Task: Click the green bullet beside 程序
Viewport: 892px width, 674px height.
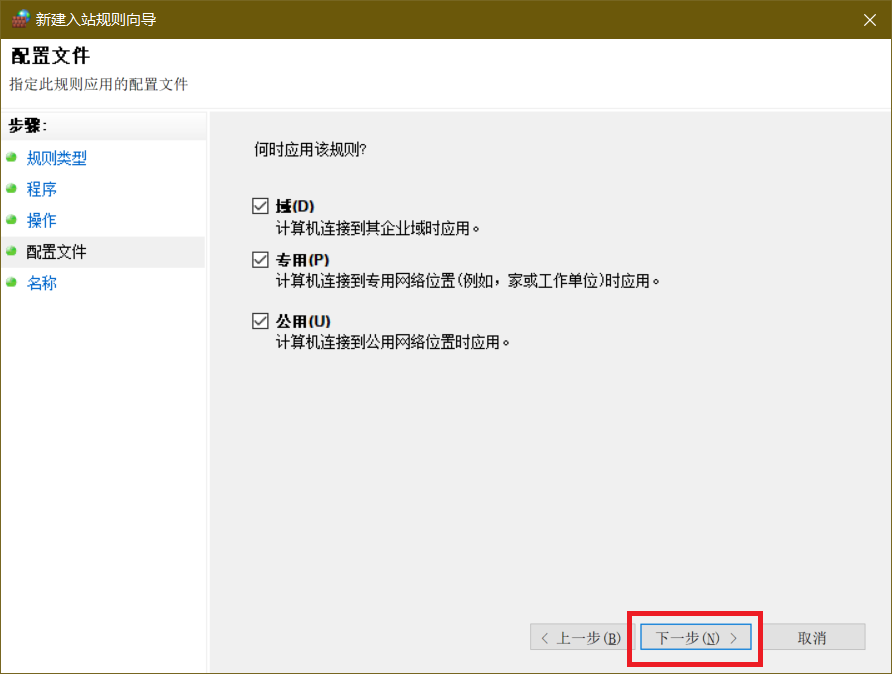Action: pyautogui.click(x=11, y=189)
